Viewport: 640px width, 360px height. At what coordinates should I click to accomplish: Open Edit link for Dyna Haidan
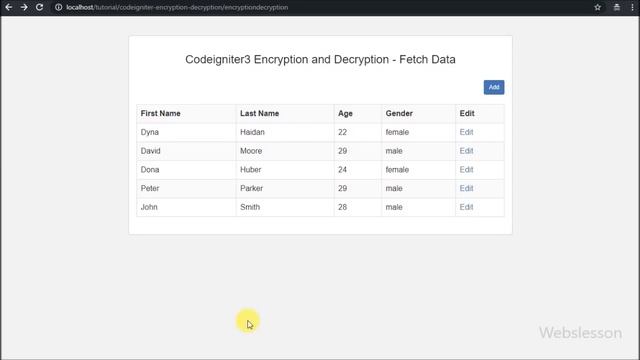pyautogui.click(x=466, y=132)
